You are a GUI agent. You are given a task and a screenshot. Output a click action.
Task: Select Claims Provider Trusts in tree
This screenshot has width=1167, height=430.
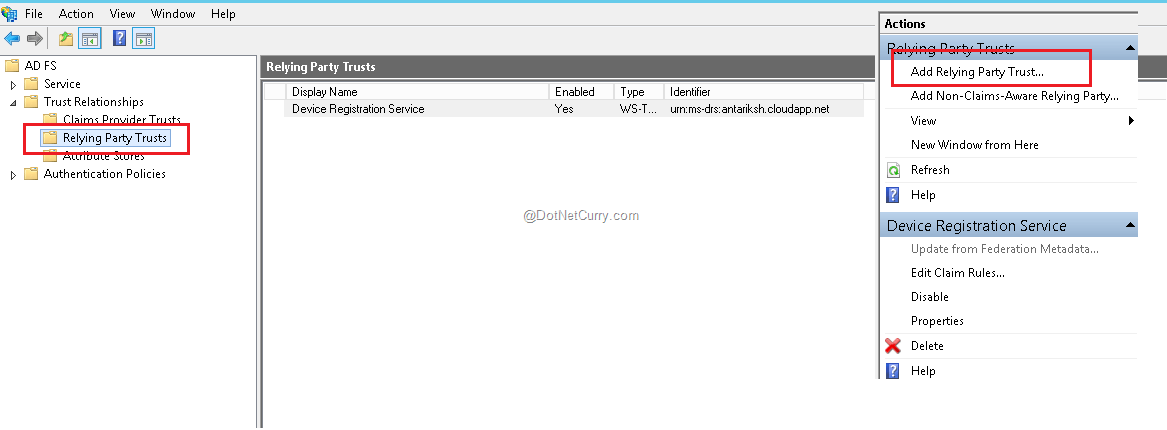click(121, 120)
